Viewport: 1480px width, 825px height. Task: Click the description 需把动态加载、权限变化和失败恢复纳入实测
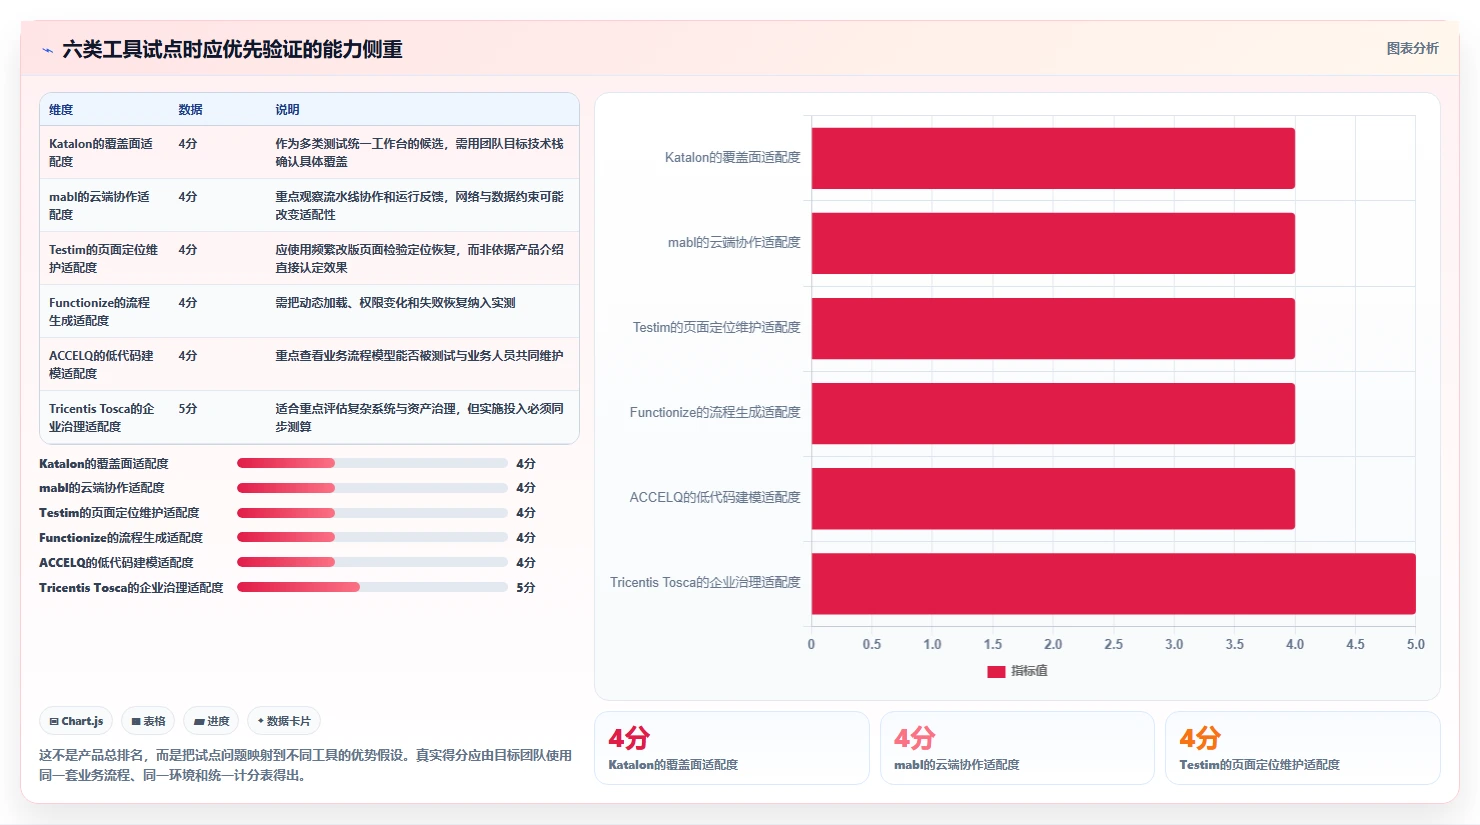(395, 303)
